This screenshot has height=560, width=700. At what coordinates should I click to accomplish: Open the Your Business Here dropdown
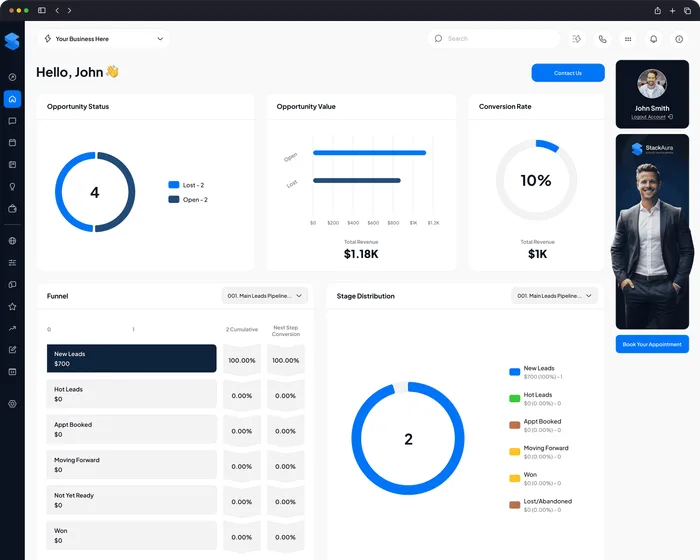click(x=104, y=39)
